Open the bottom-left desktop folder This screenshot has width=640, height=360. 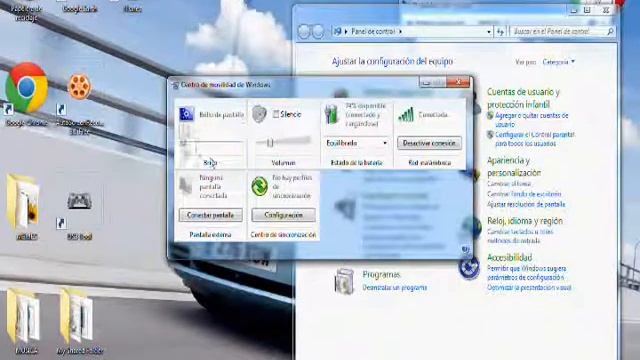(23, 315)
